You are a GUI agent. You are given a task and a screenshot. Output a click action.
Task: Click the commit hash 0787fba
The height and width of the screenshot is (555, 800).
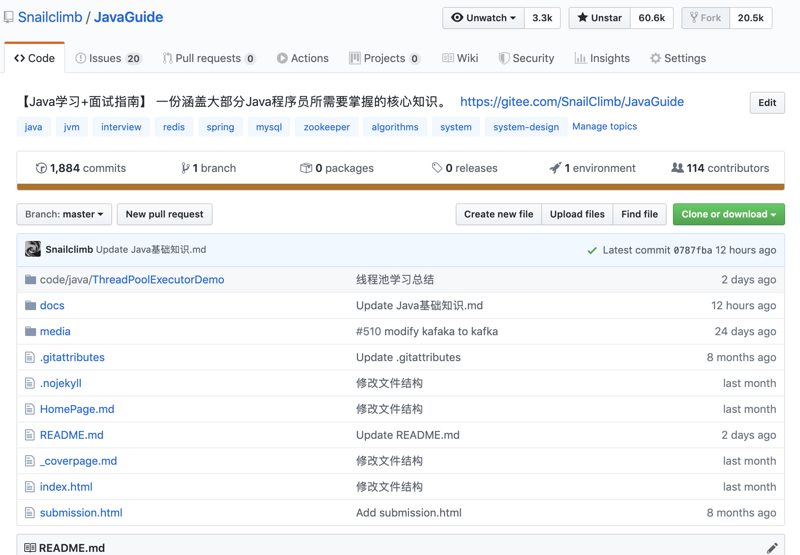click(692, 250)
